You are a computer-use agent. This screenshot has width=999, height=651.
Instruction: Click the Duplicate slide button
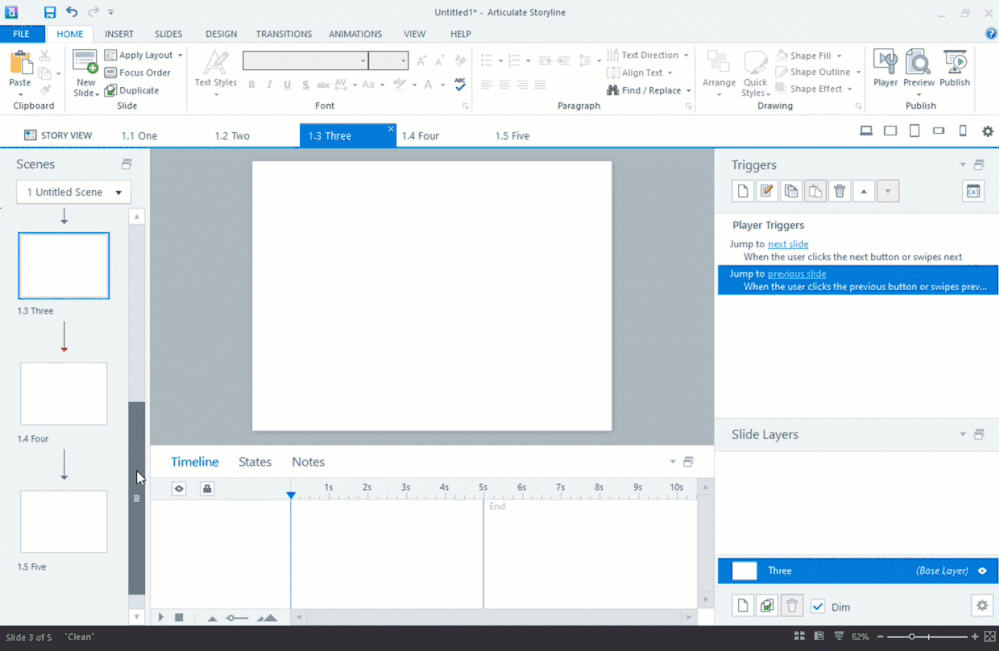pos(133,90)
